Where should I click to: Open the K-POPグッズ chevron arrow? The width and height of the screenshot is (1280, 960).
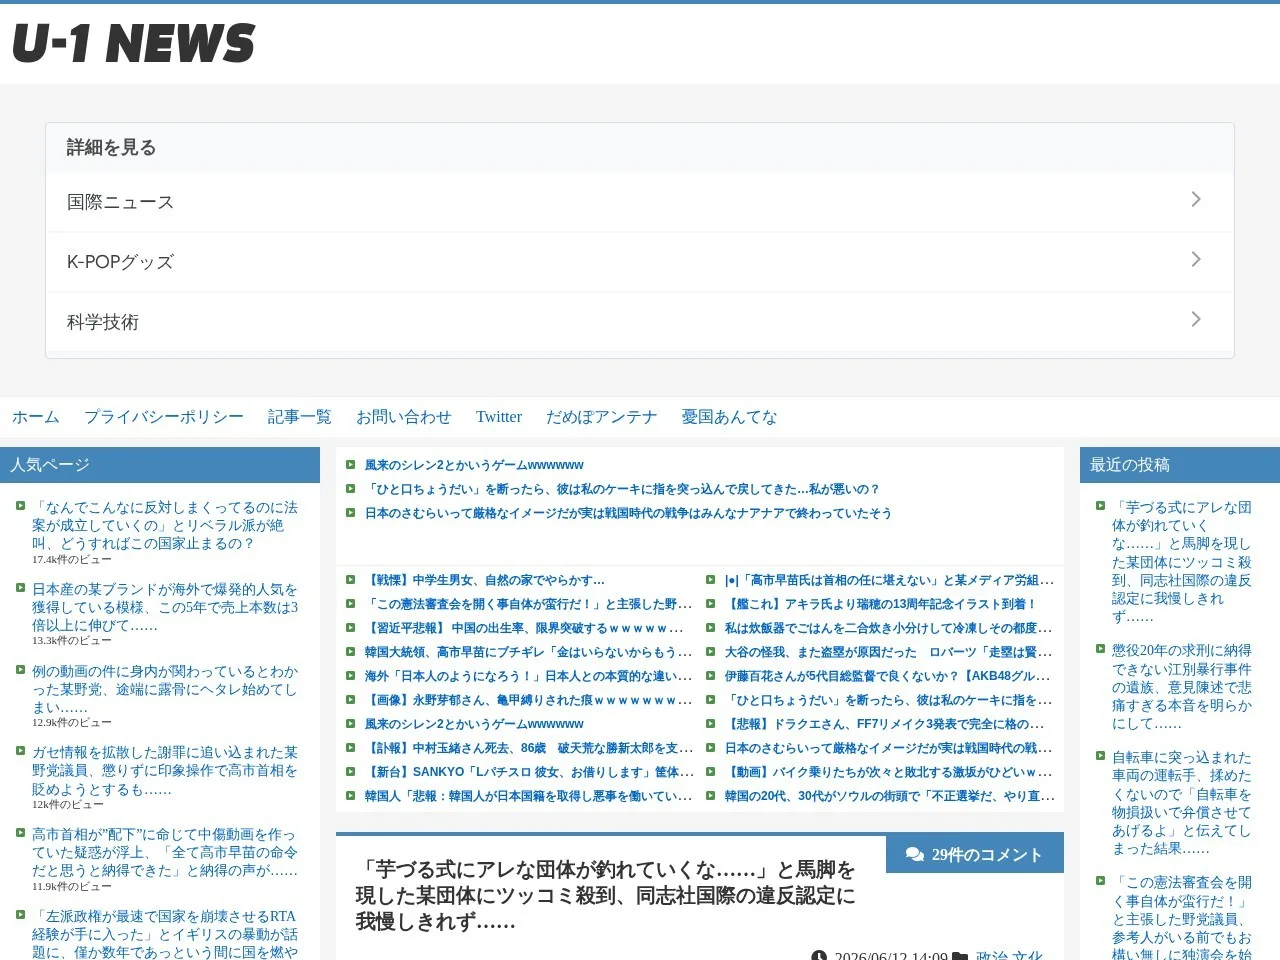pyautogui.click(x=1196, y=260)
